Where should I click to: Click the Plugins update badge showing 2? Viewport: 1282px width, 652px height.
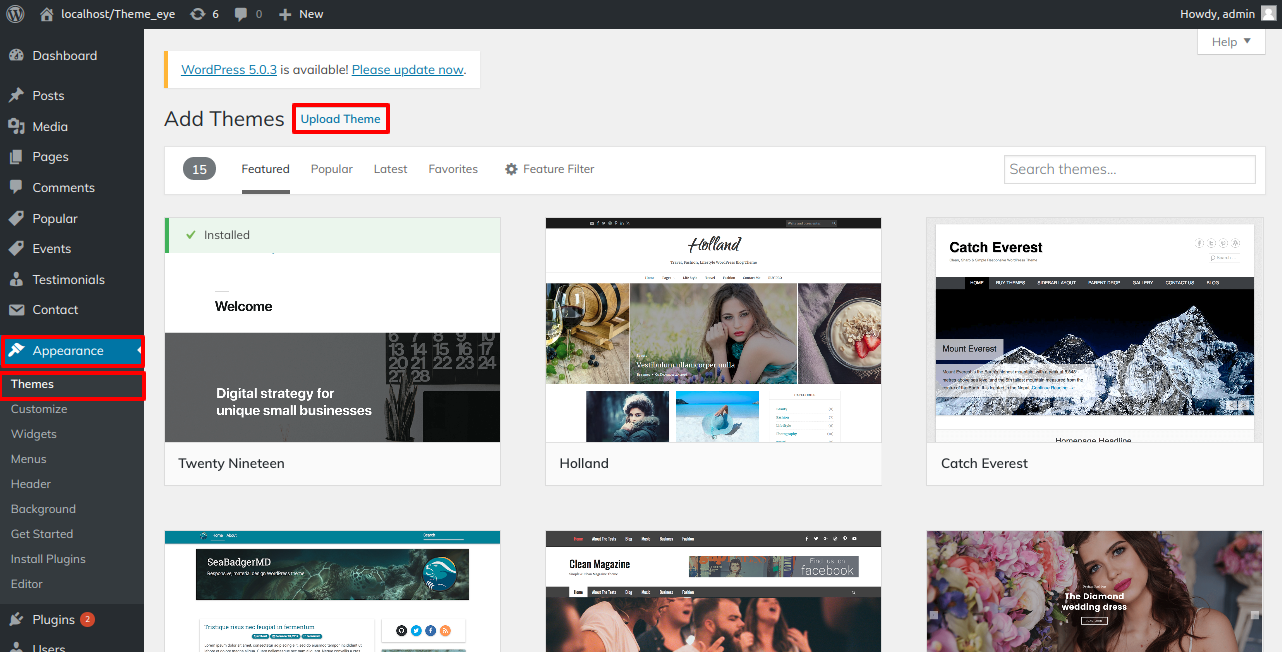click(x=87, y=620)
